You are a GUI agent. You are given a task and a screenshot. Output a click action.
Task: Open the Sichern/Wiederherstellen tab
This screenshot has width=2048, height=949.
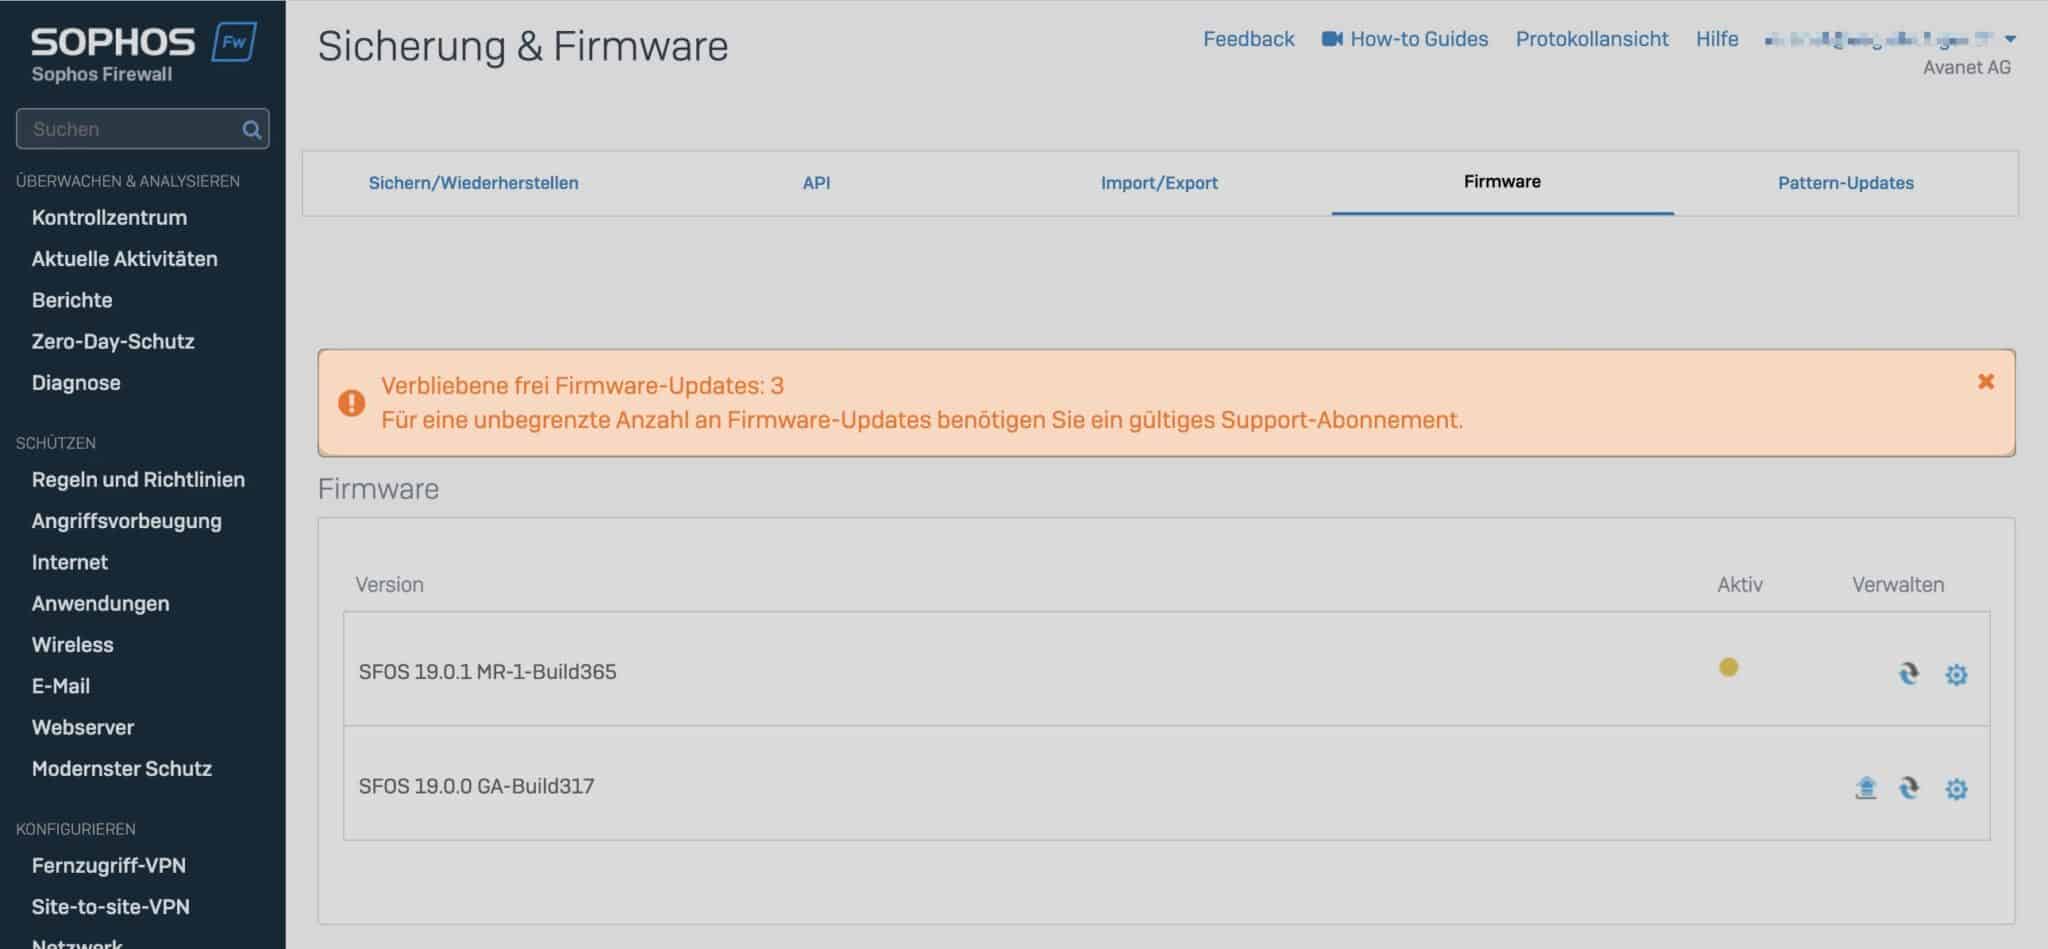[x=474, y=183]
